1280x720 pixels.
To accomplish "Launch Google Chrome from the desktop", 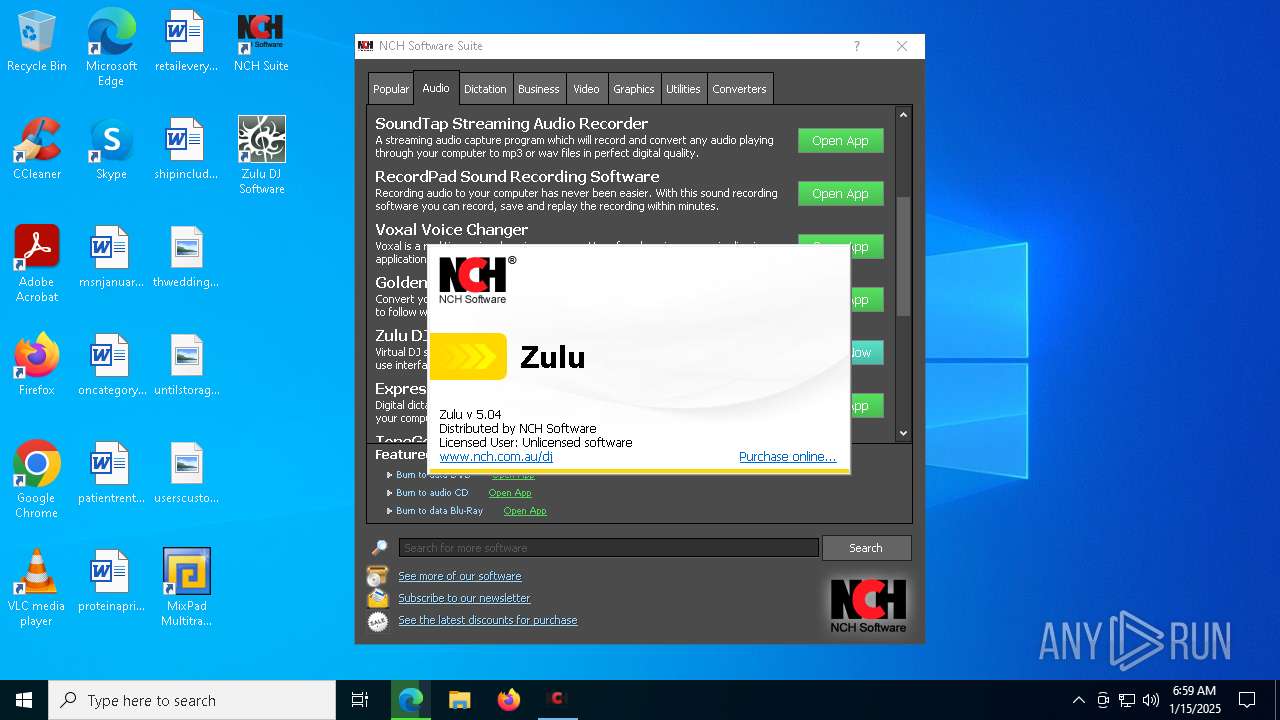I will pos(37,479).
